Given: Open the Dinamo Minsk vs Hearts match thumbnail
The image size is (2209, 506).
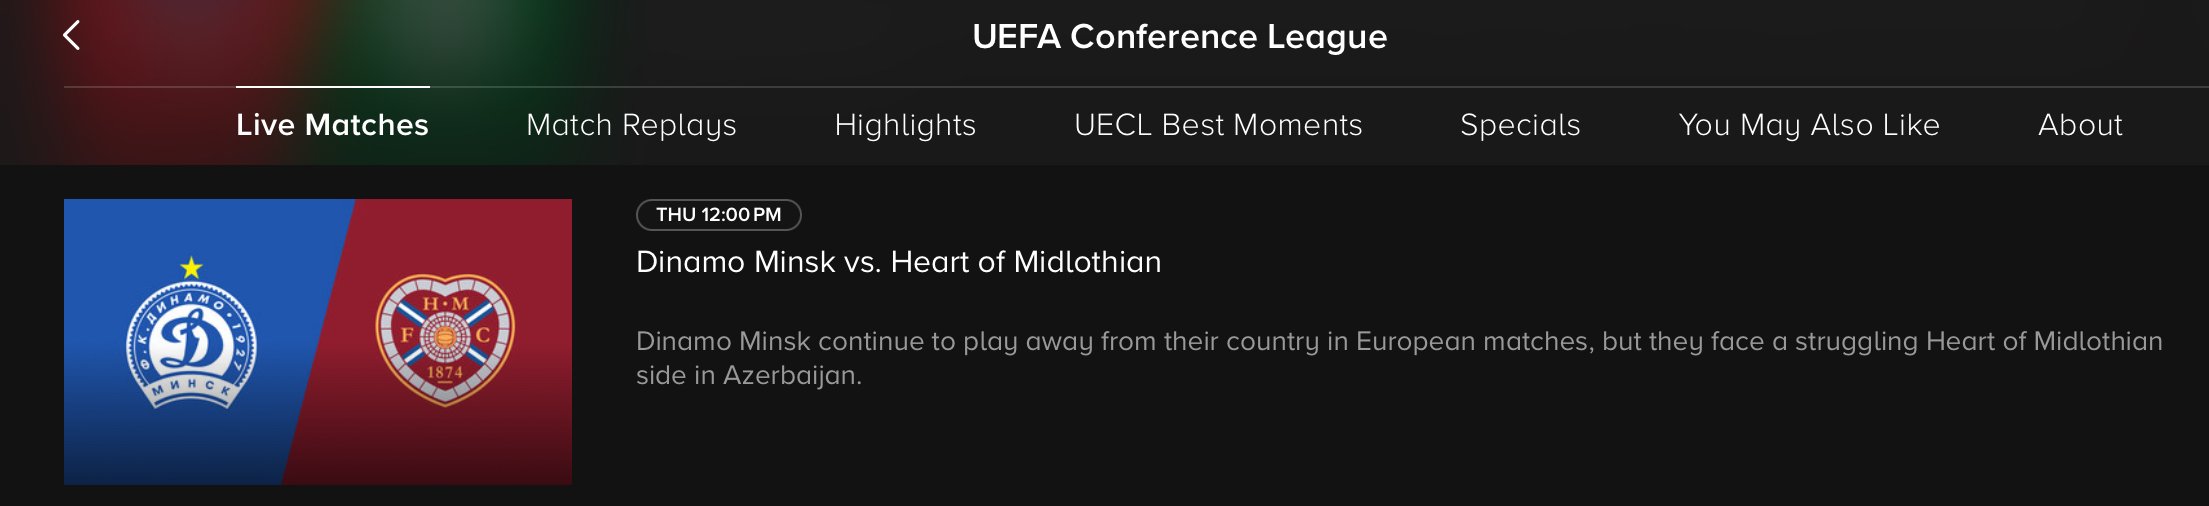Looking at the screenshot, I should click(318, 342).
